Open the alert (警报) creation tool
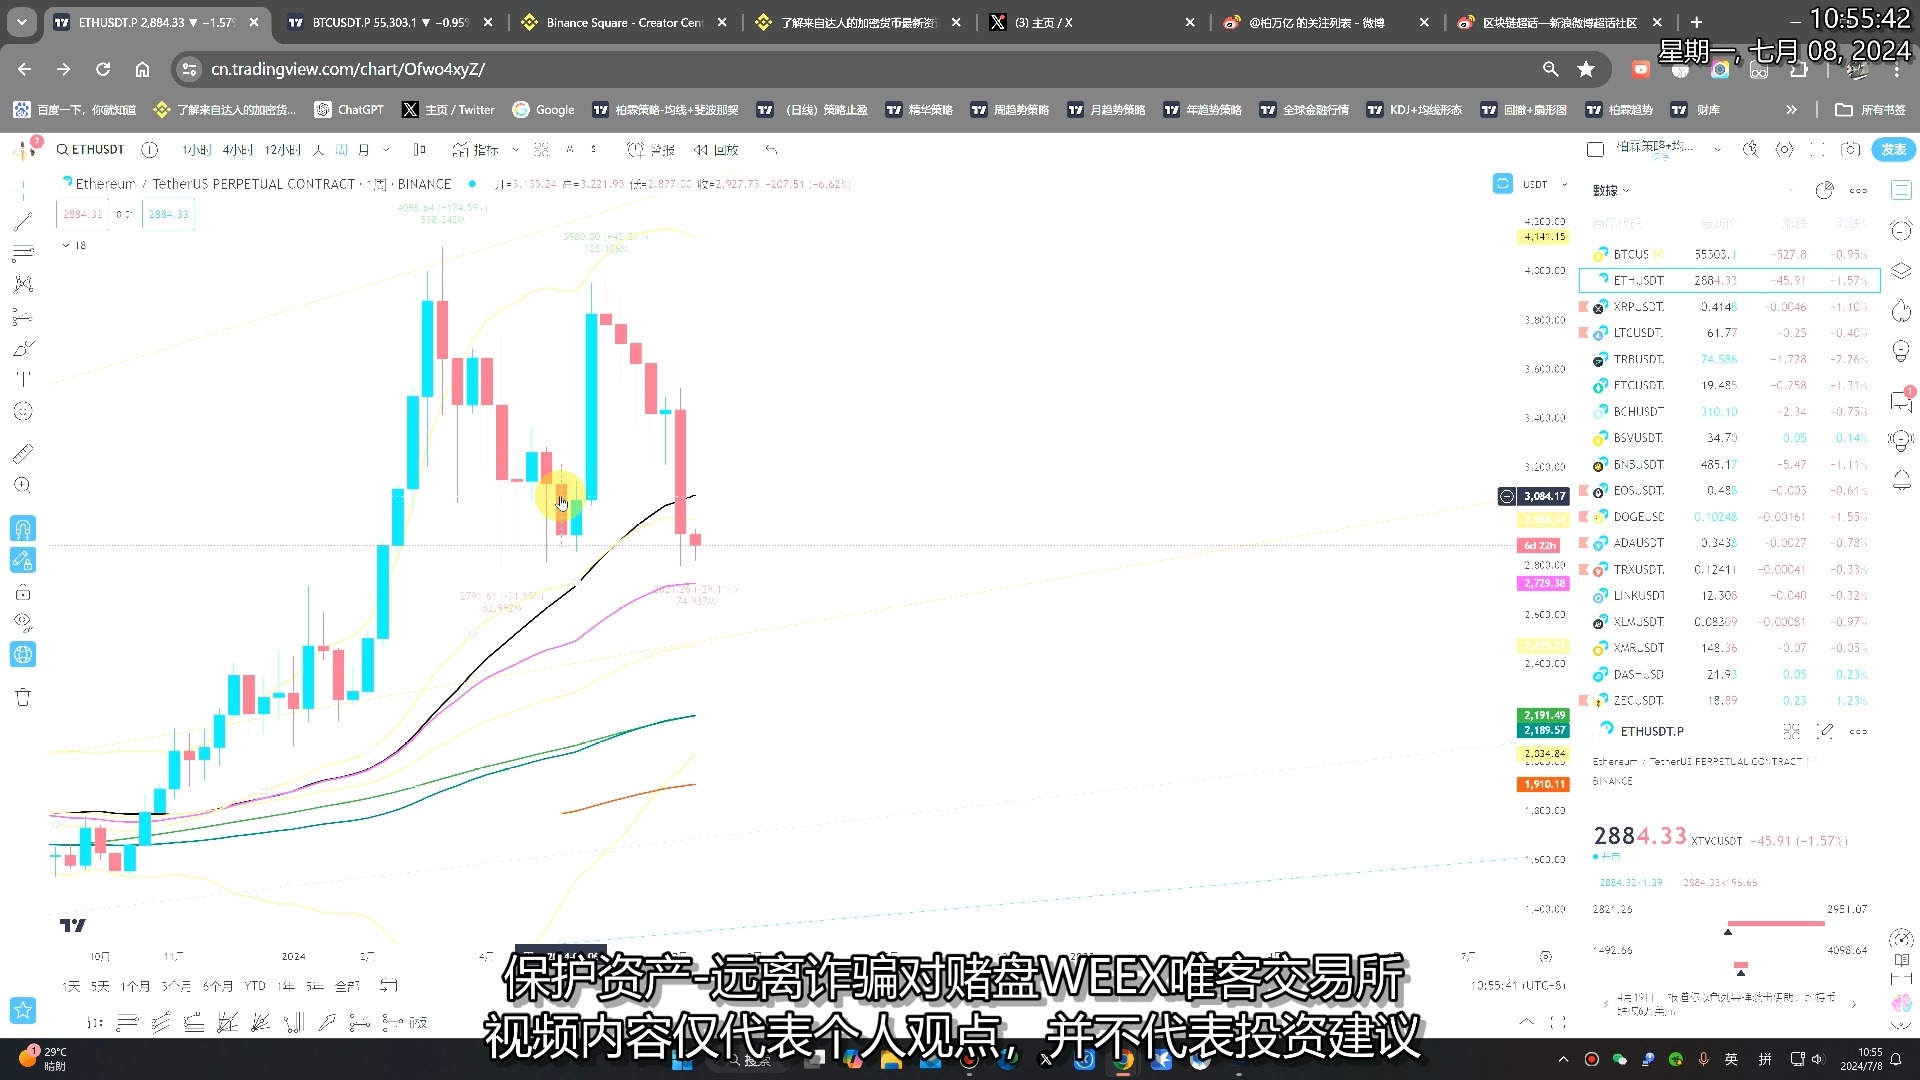 point(650,150)
